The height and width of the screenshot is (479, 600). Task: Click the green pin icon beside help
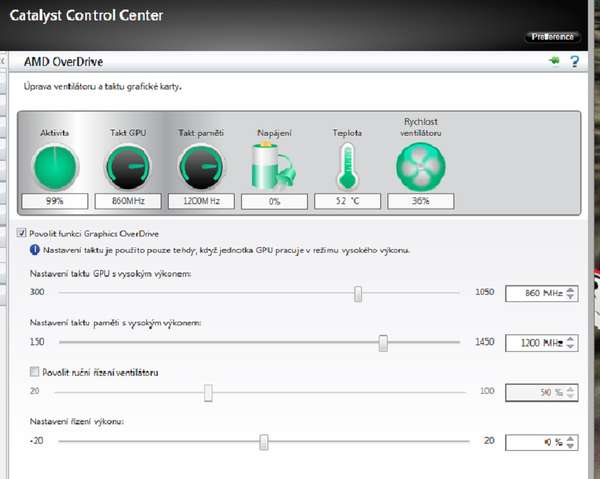pos(554,60)
